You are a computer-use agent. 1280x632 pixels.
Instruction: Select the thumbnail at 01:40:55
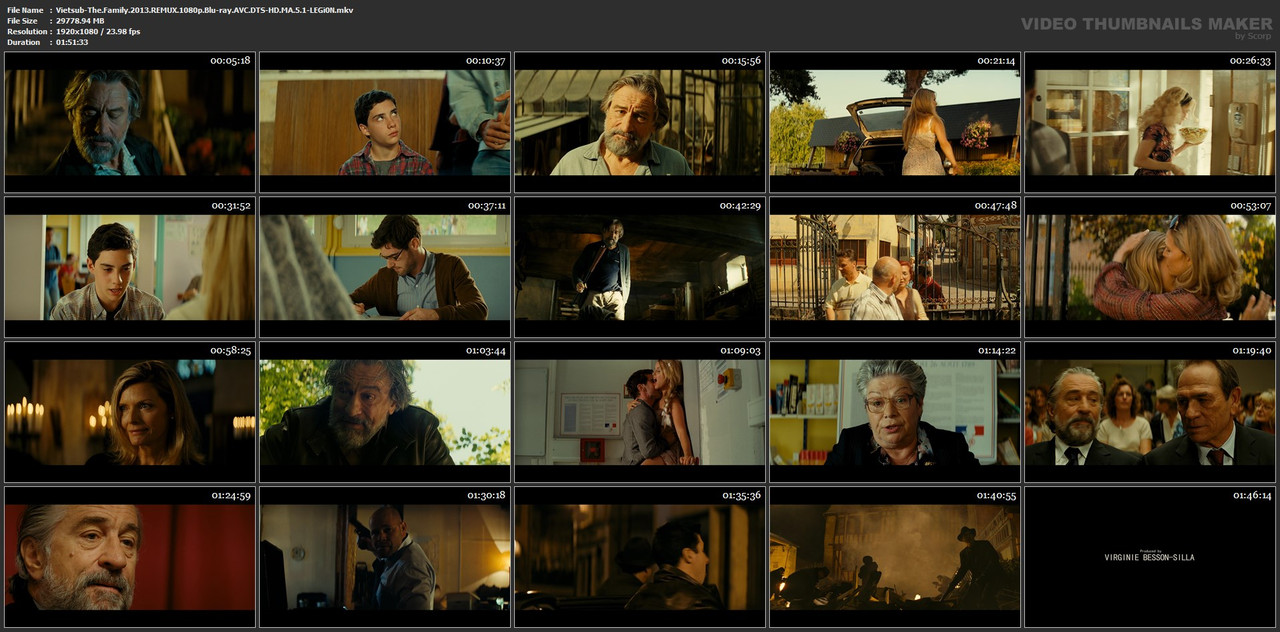(895, 557)
